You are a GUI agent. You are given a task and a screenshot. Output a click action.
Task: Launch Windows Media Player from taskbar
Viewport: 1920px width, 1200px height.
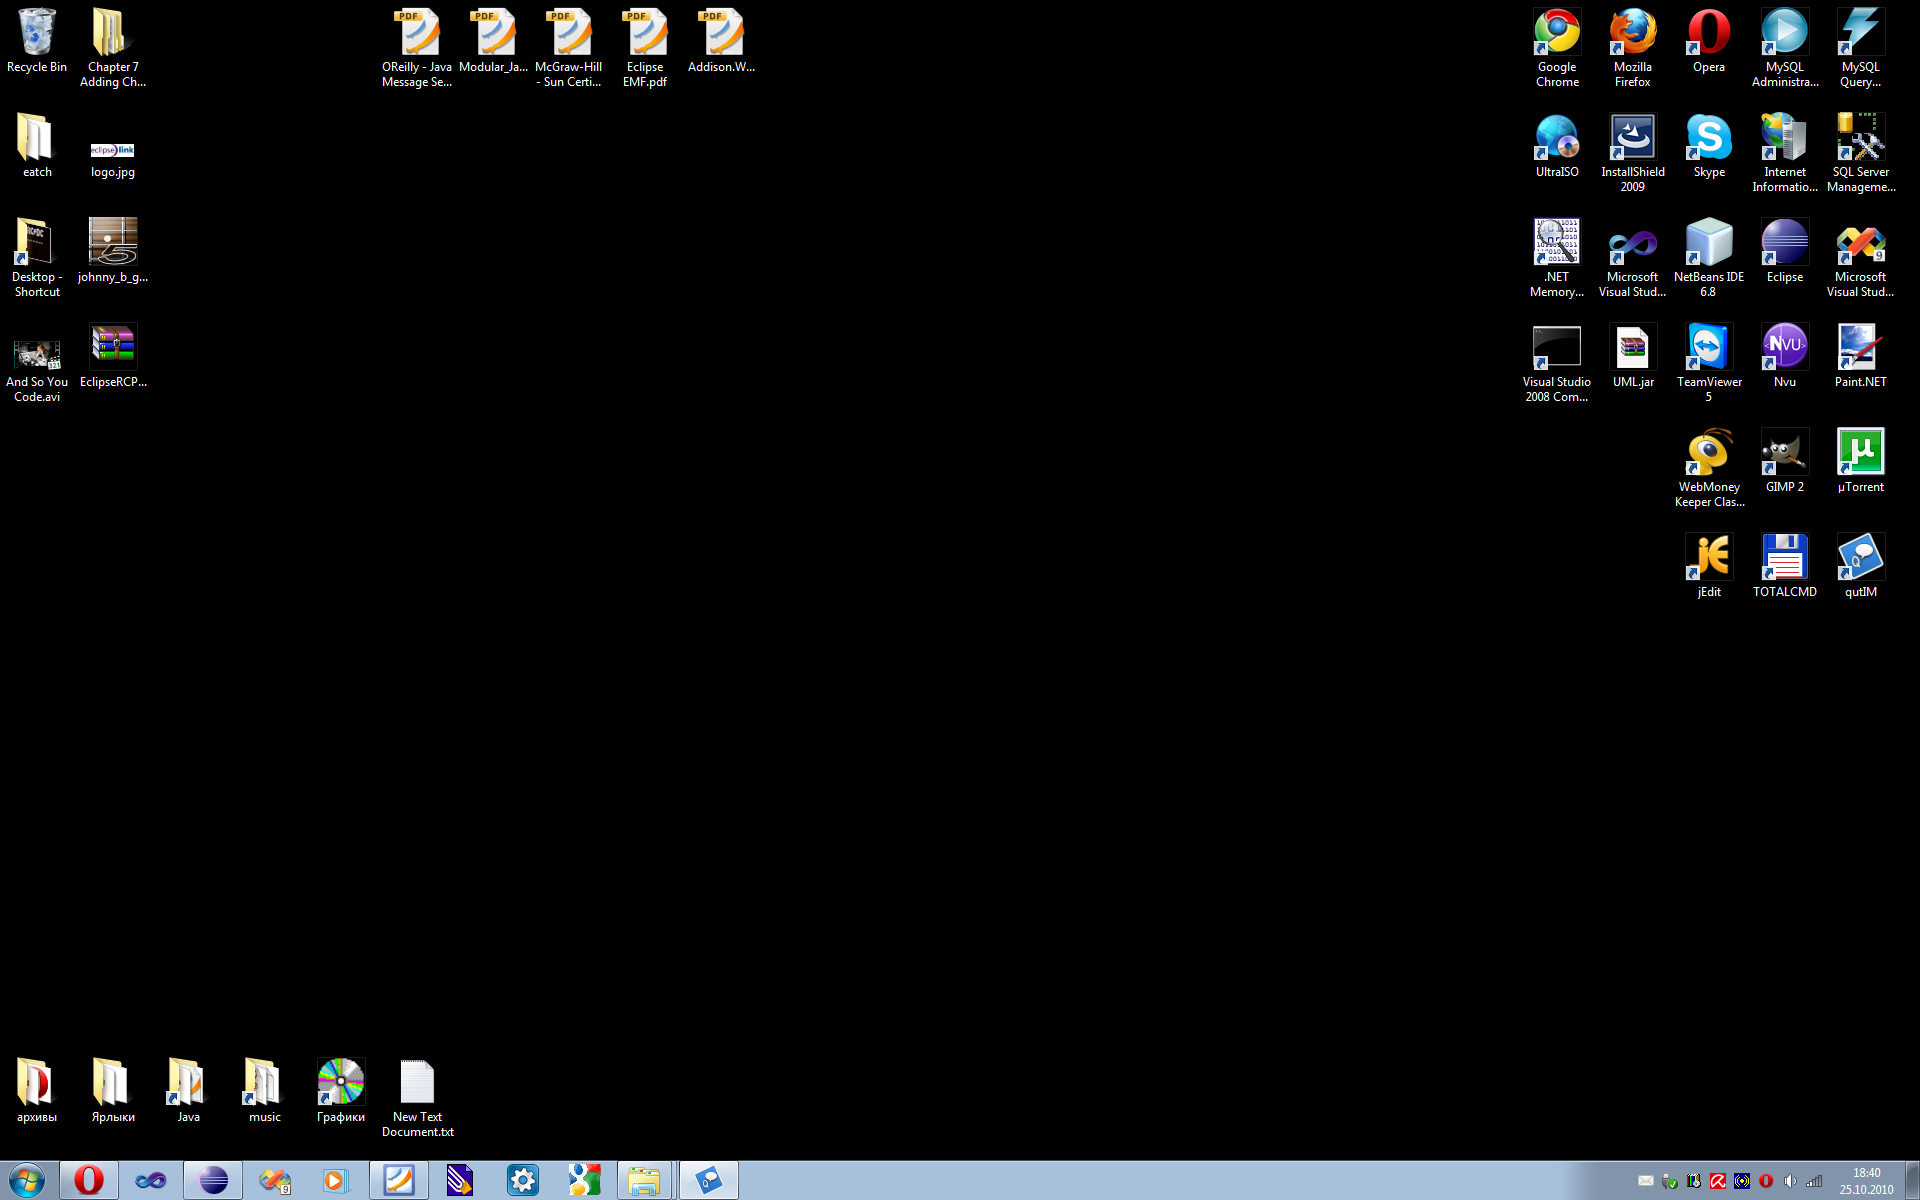tap(336, 1180)
